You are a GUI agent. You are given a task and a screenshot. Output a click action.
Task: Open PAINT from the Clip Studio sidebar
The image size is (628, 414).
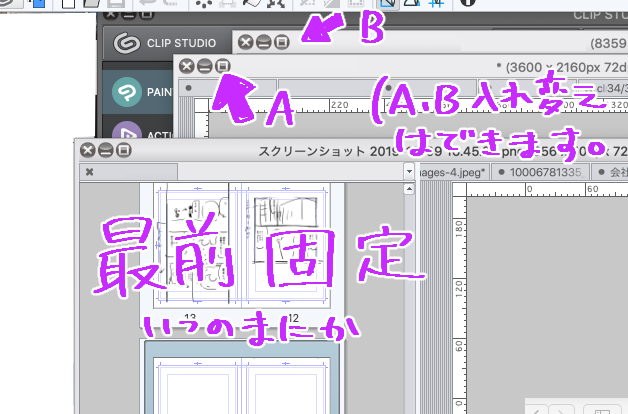[x=138, y=92]
